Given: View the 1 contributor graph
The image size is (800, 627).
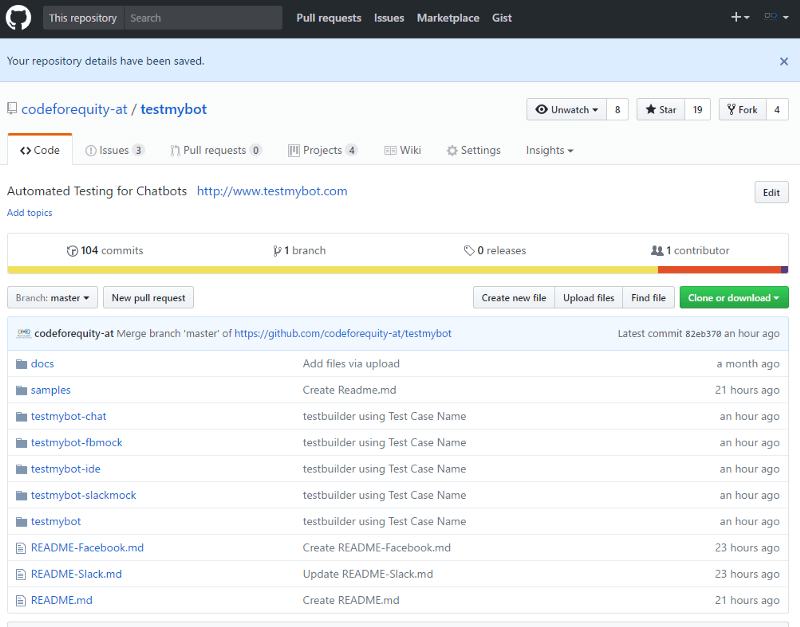Looking at the screenshot, I should pyautogui.click(x=690, y=250).
